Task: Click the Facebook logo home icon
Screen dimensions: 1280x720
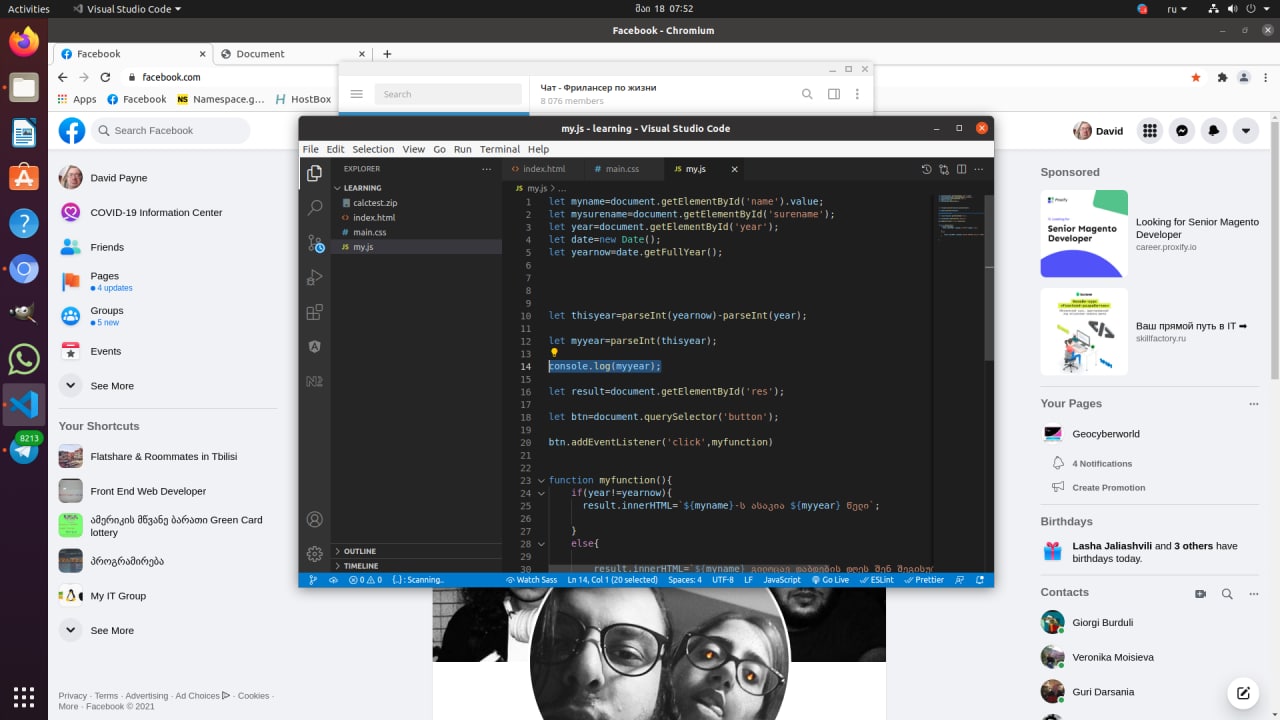Action: tap(72, 130)
